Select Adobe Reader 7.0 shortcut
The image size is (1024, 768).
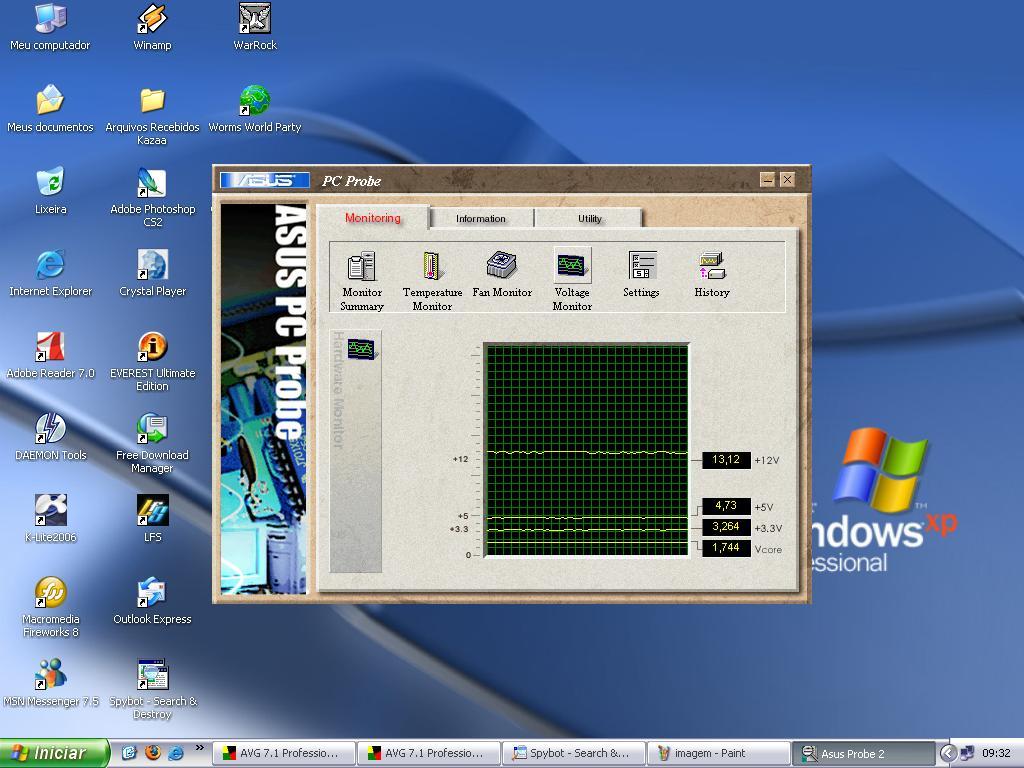point(50,355)
